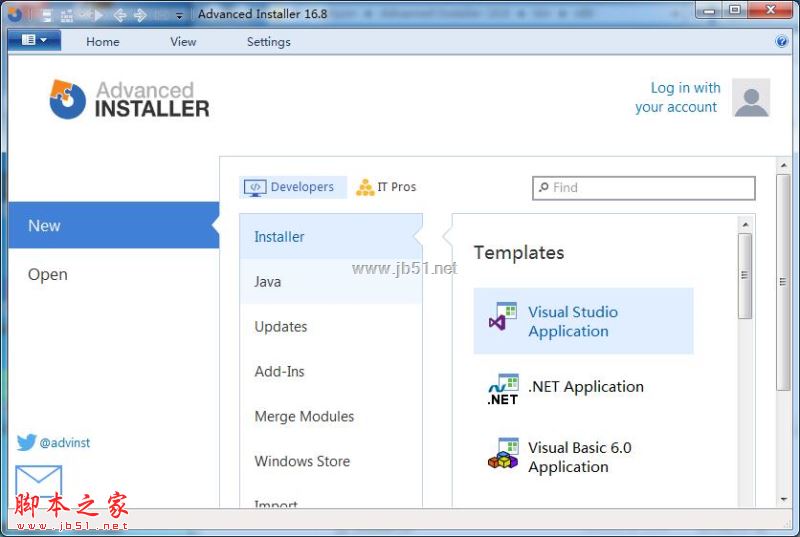Click the Build icon in quick access toolbar

(67, 16)
